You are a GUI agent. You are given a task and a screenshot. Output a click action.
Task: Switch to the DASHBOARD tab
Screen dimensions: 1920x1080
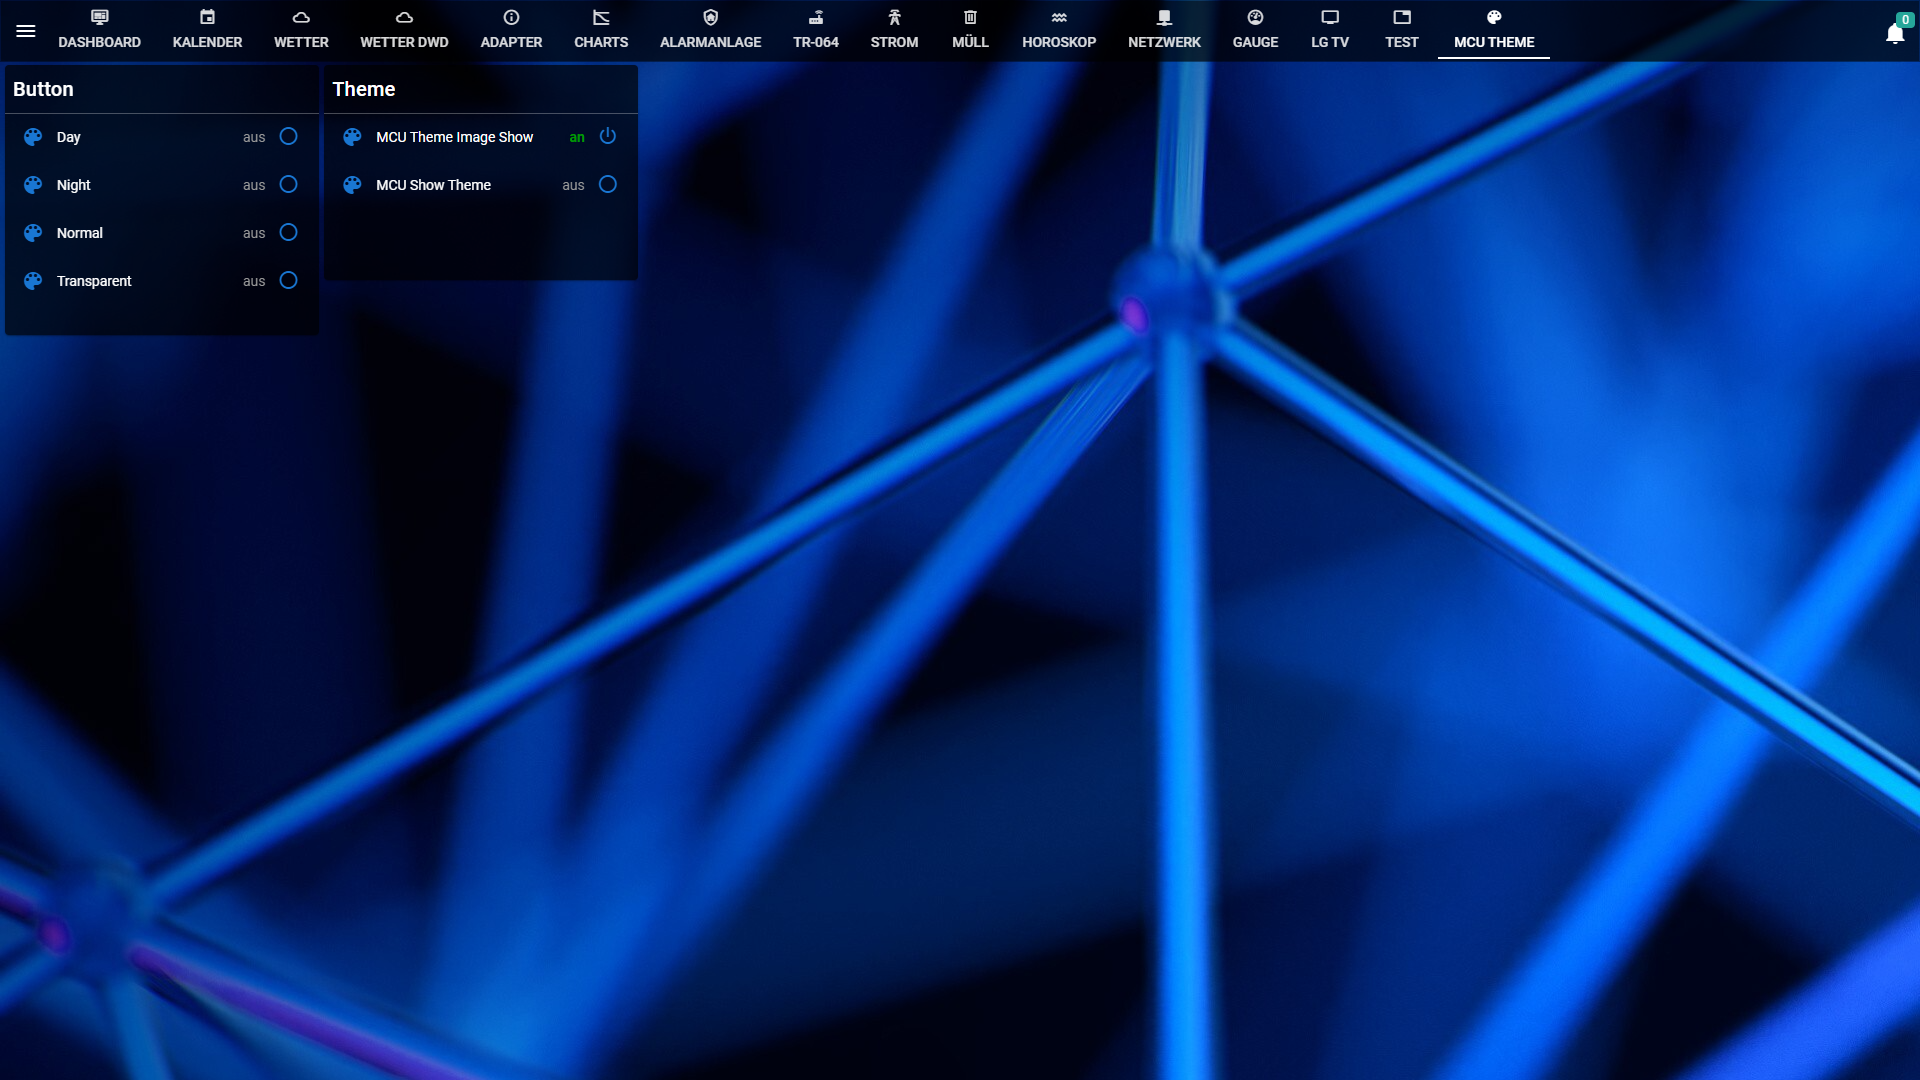tap(99, 31)
